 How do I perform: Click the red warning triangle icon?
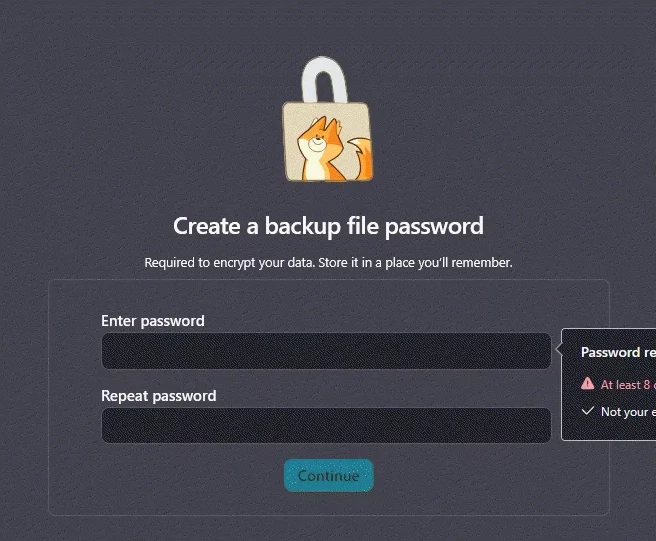point(588,384)
